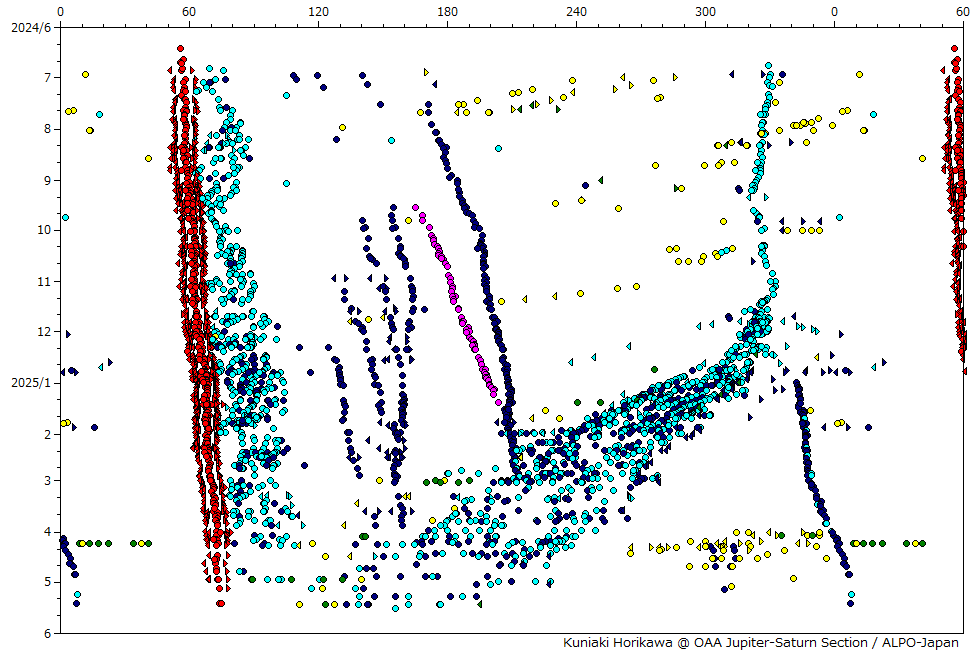Click month 3 on the vertical axis
The image size is (980, 650).
point(47,481)
